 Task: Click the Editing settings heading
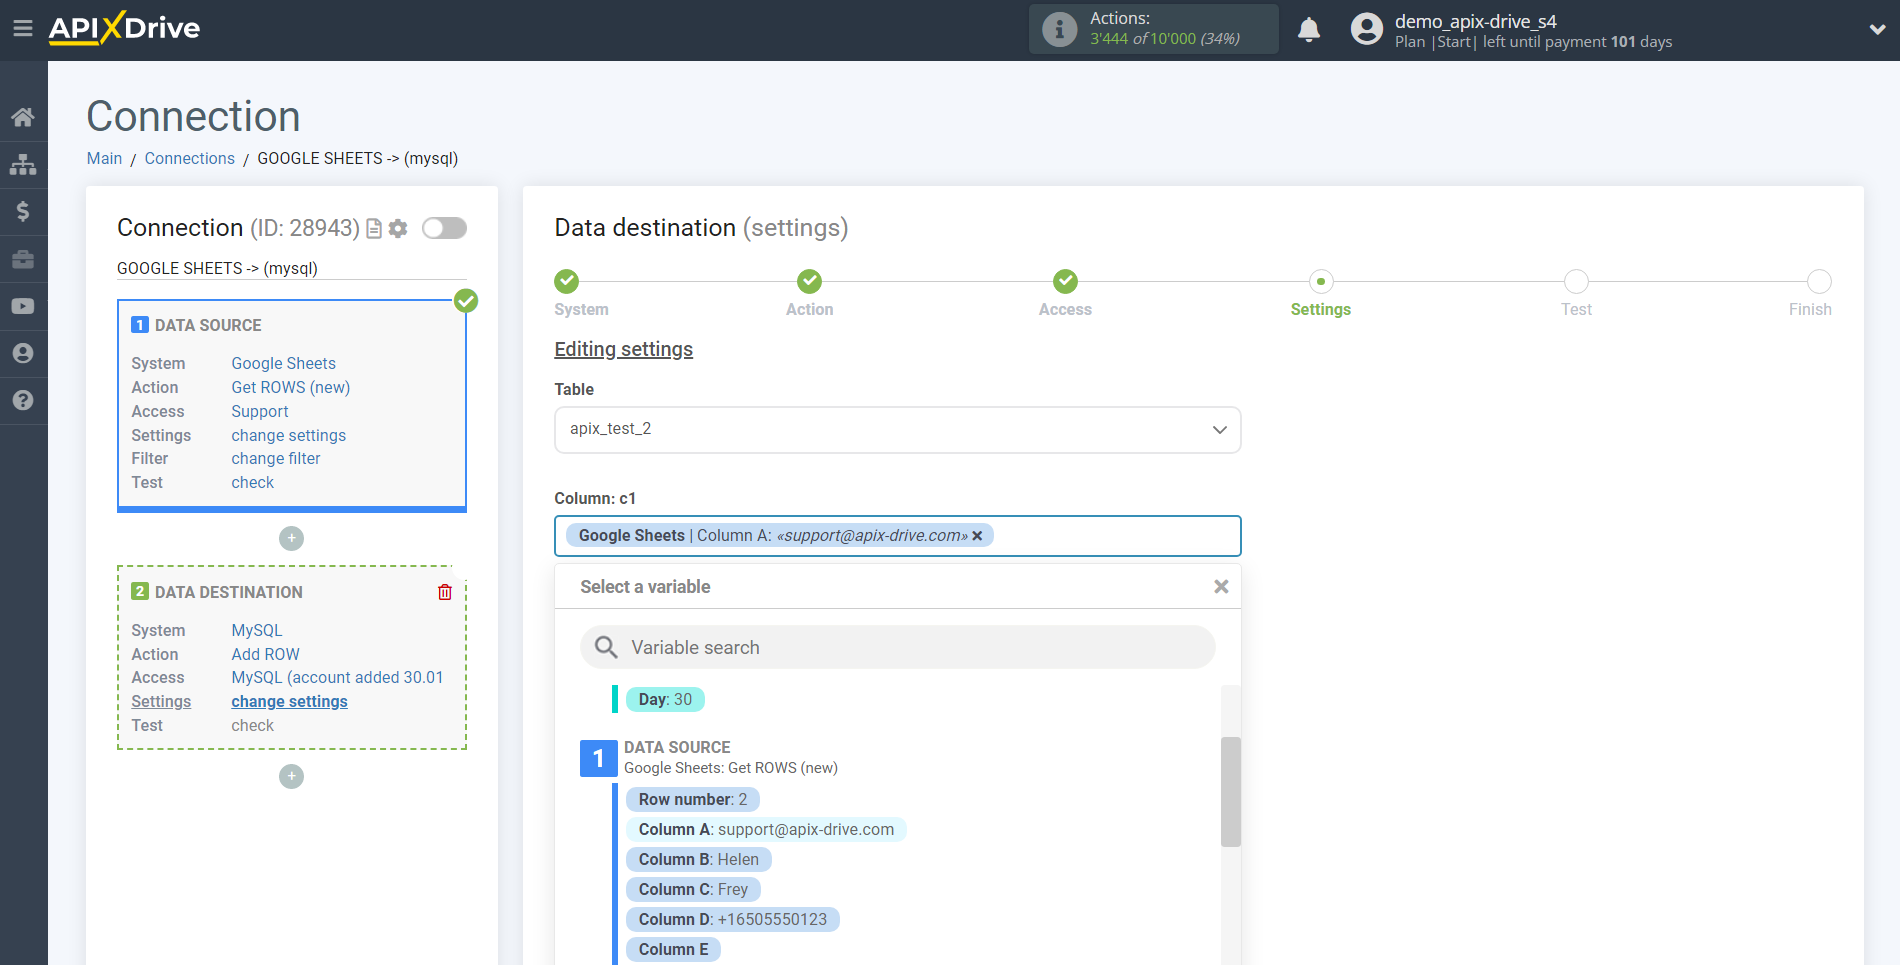click(623, 349)
